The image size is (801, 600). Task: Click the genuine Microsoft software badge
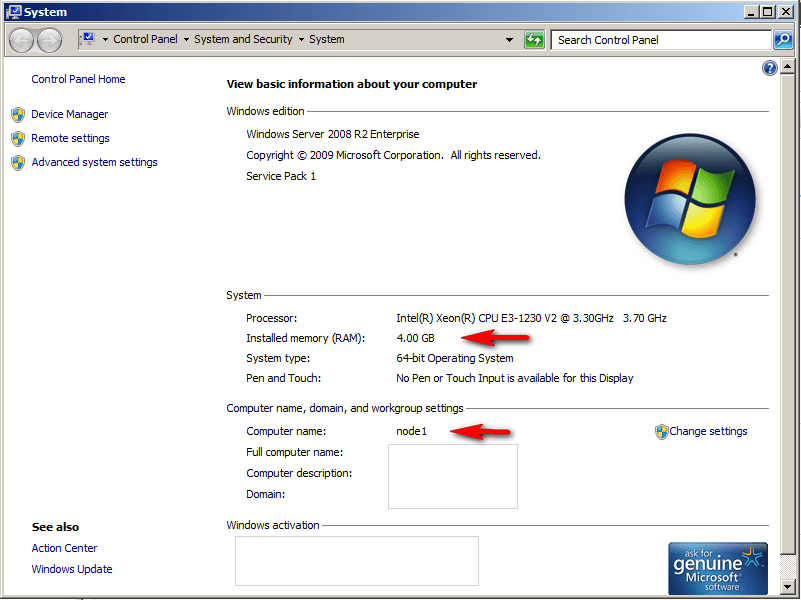coord(718,568)
